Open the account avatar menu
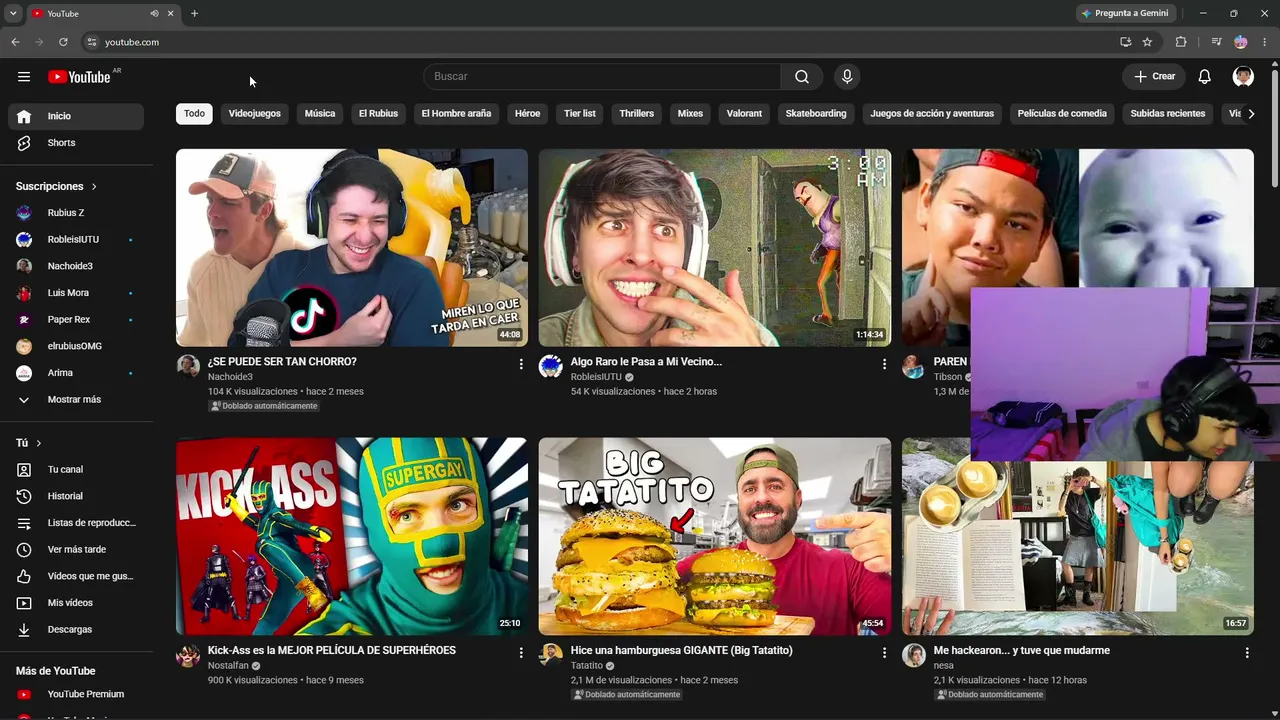1280x720 pixels. 1243,77
